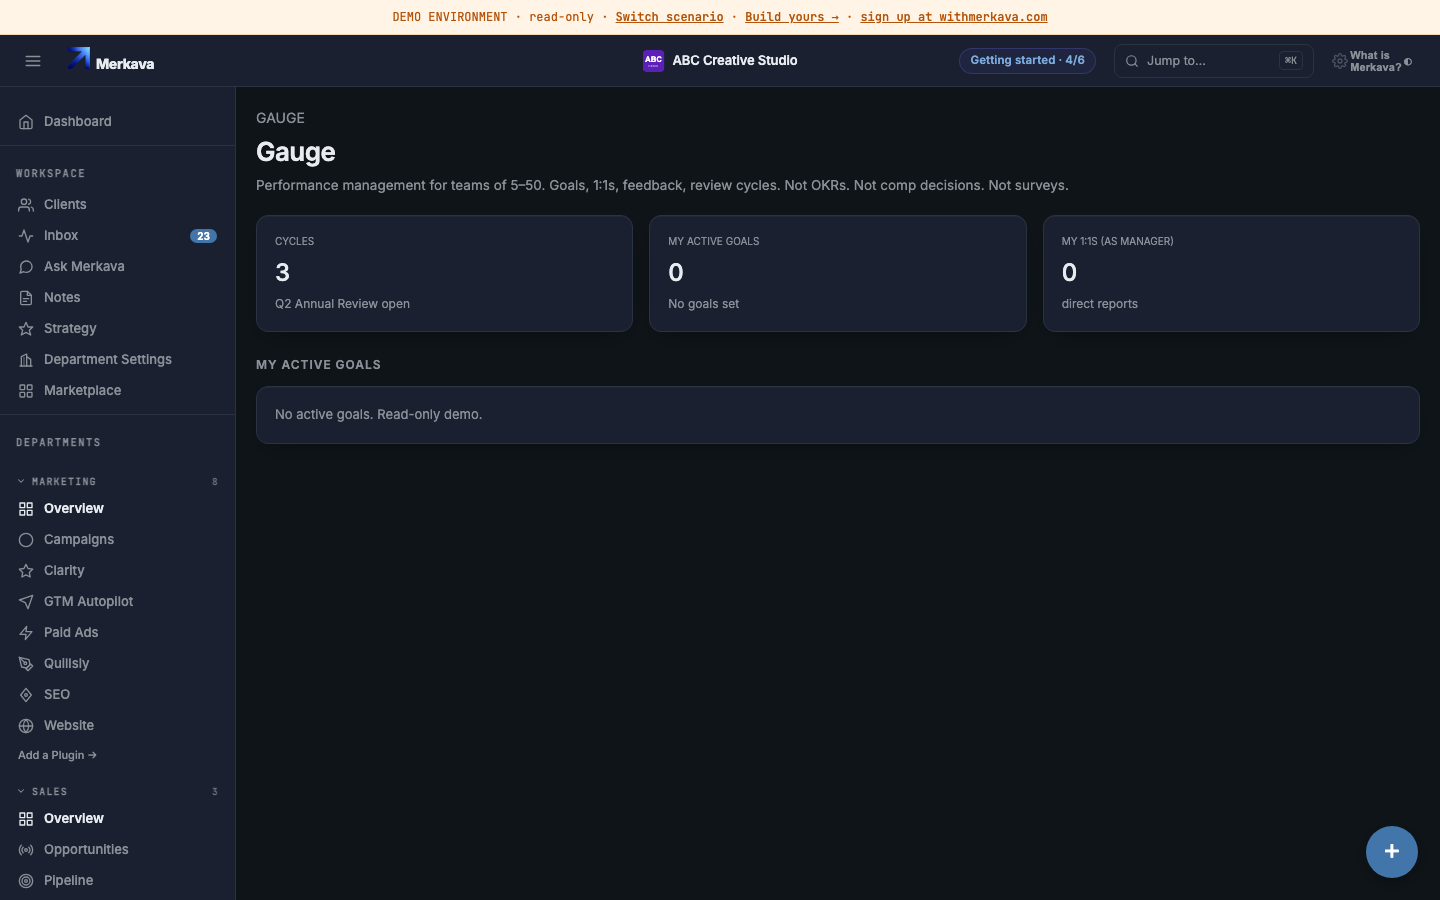Click Add a Plugin link
This screenshot has height=900, width=1440.
[57, 756]
